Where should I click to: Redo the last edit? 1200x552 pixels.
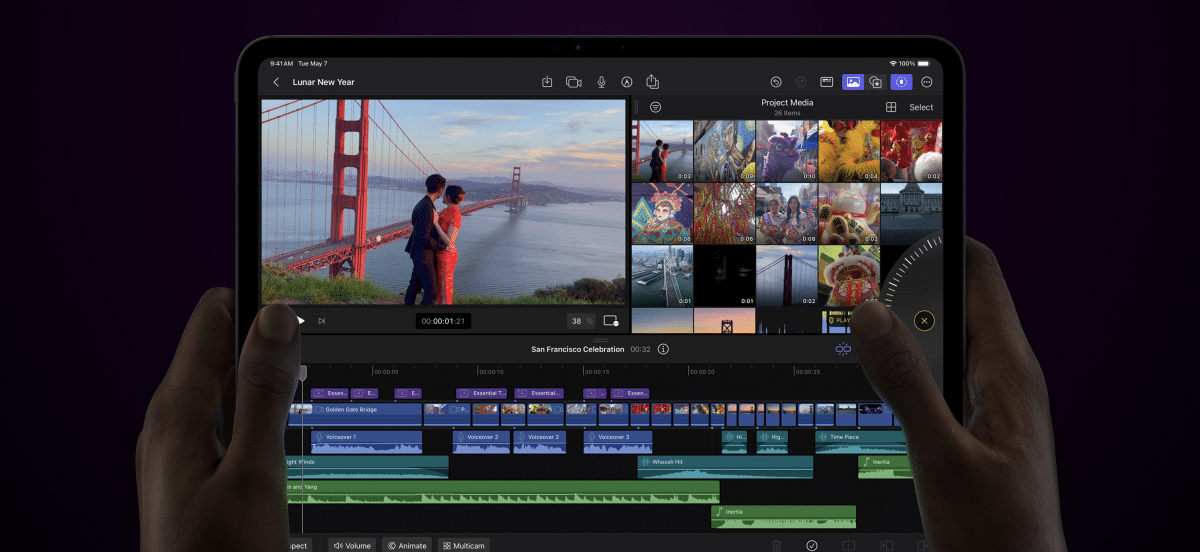(x=801, y=82)
